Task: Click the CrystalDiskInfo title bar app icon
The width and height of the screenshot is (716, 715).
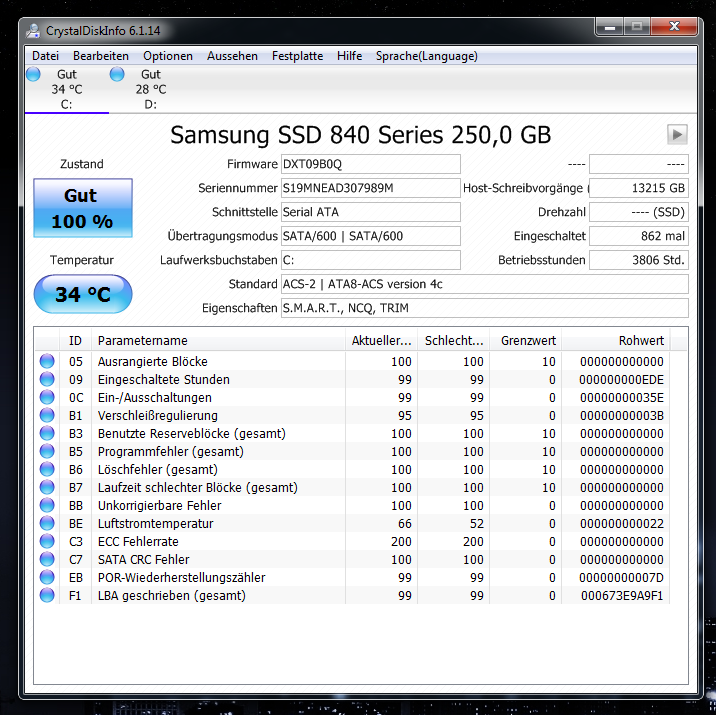Action: coord(33,31)
